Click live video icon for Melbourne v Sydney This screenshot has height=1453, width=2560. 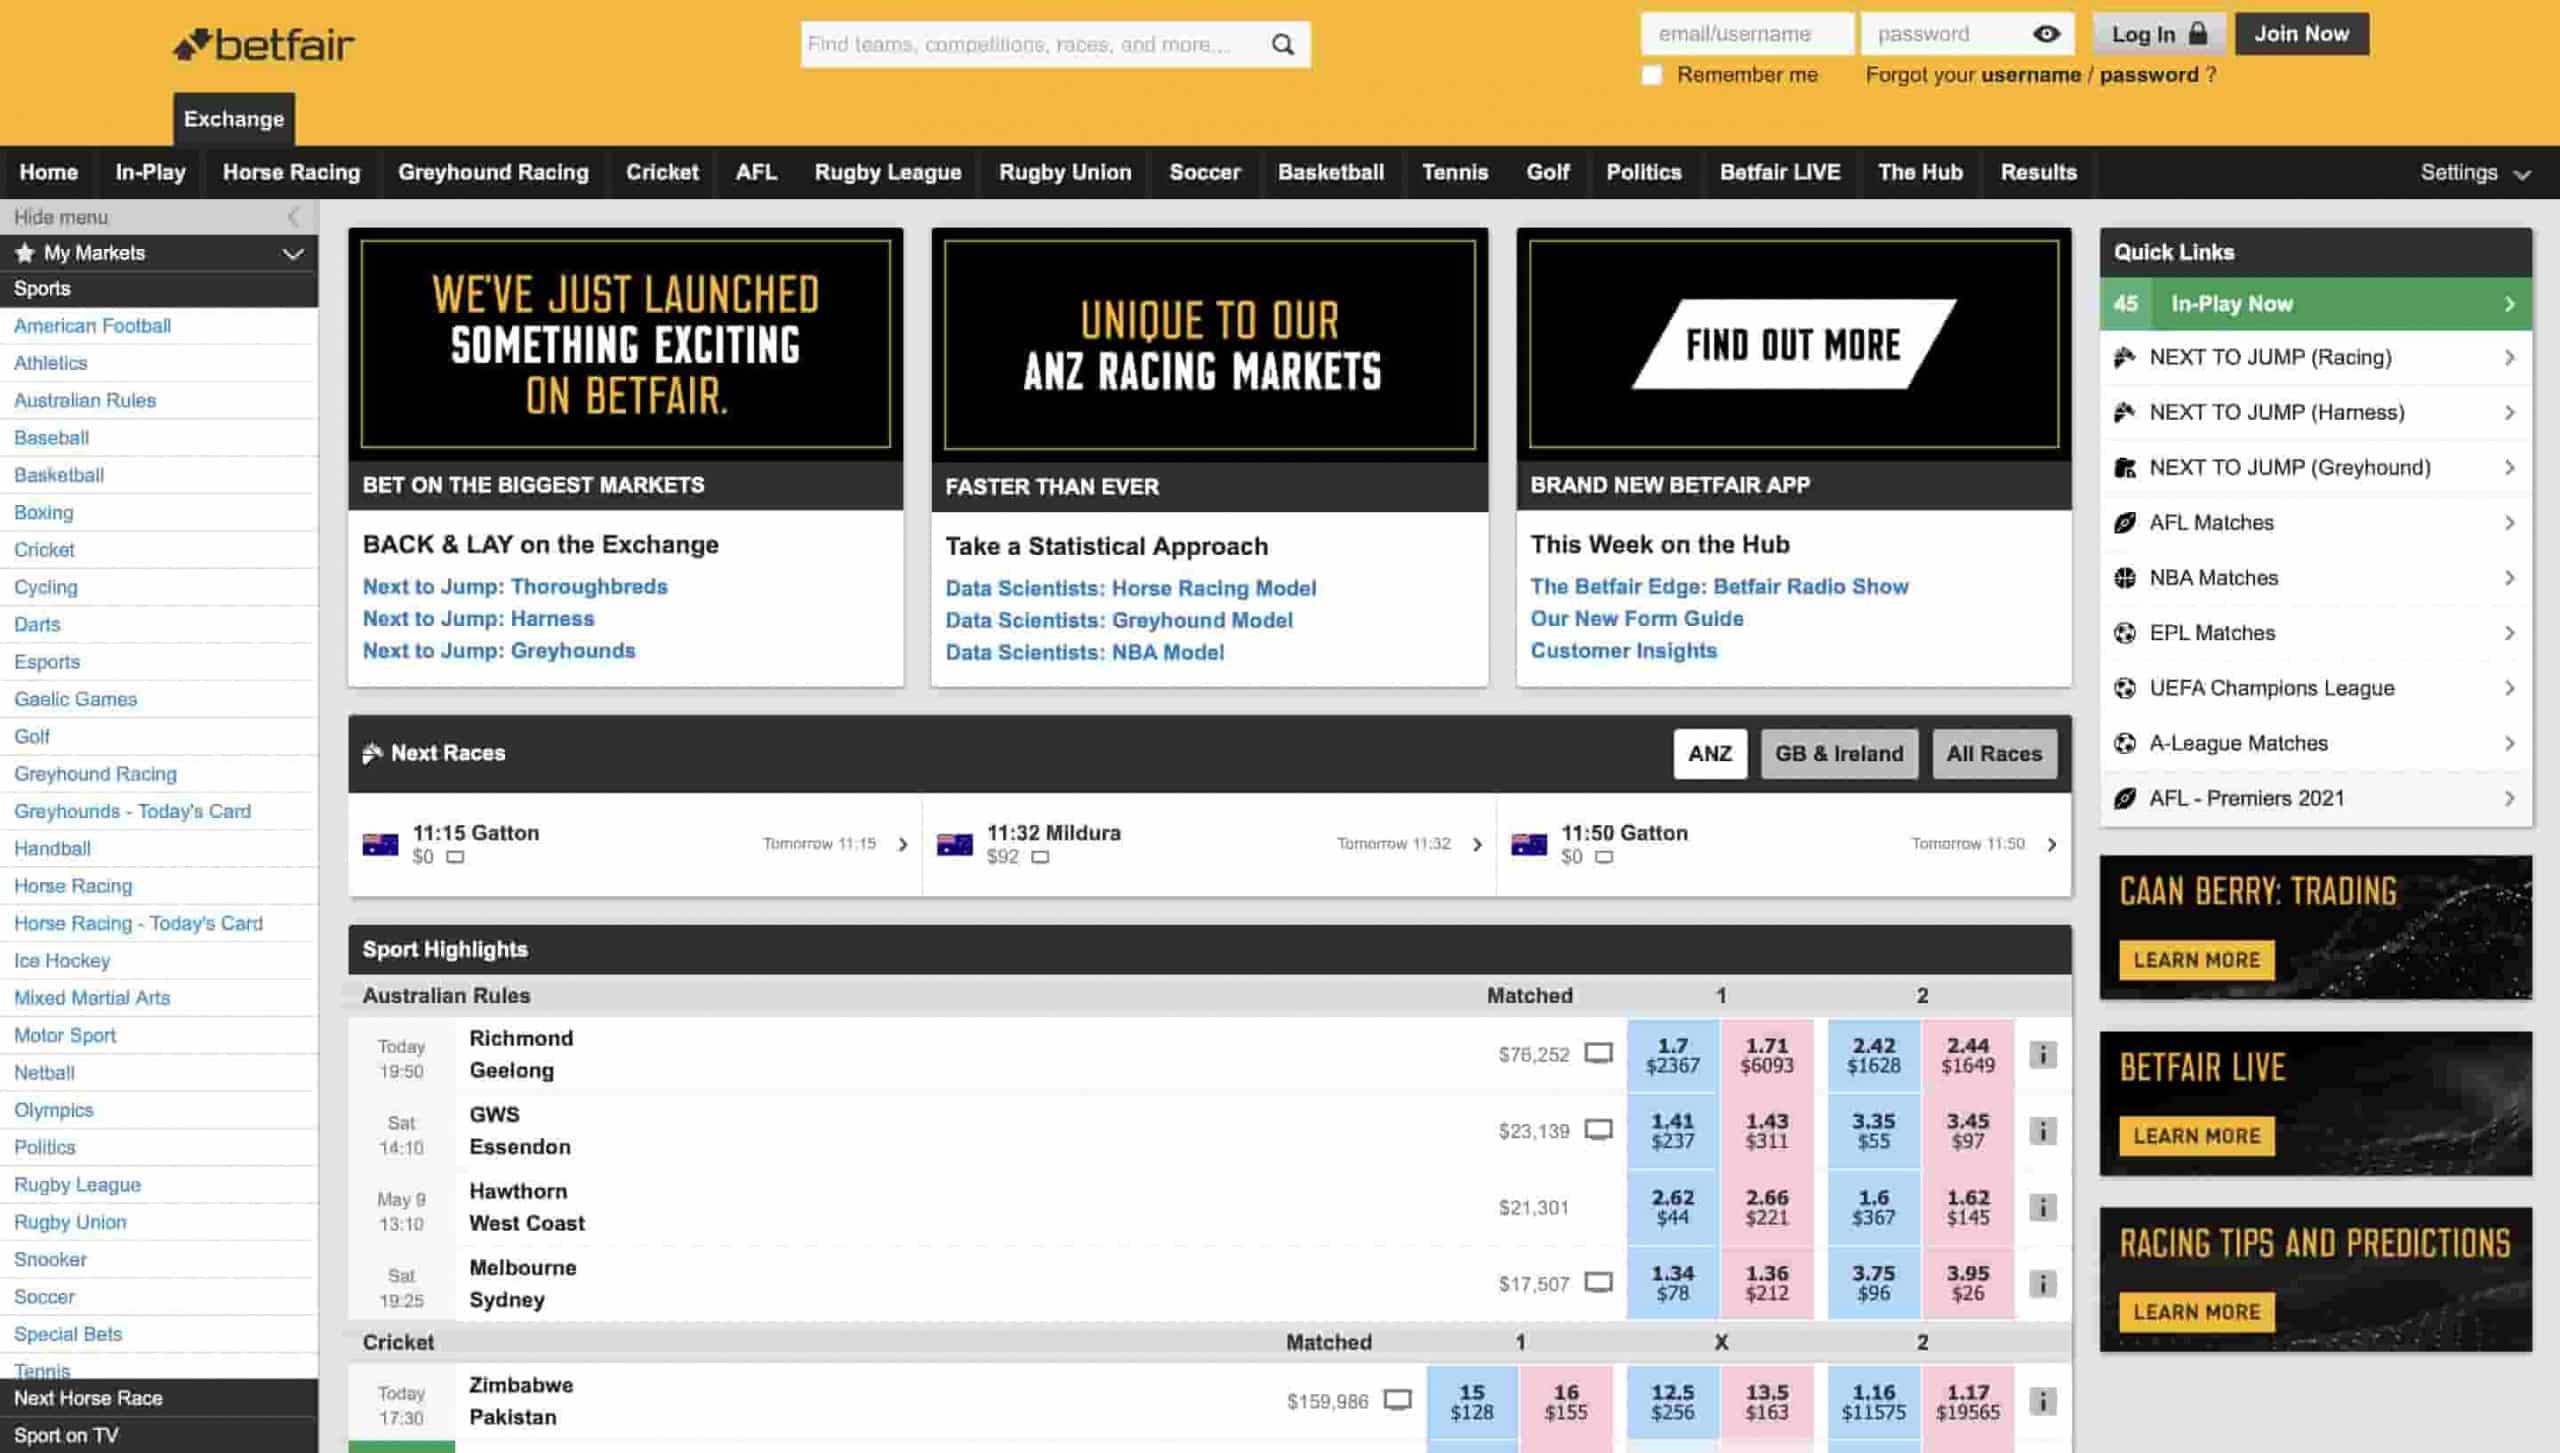pyautogui.click(x=1598, y=1283)
